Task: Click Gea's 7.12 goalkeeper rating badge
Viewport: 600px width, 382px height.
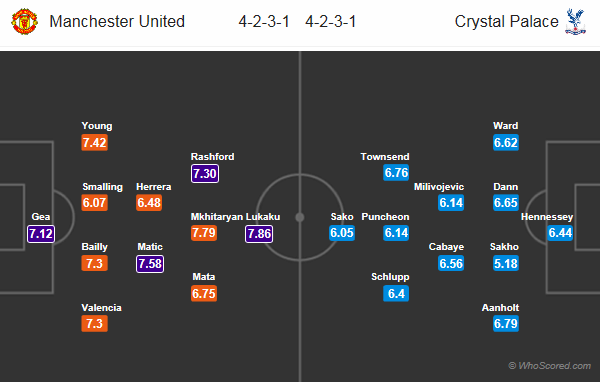Action: point(41,233)
